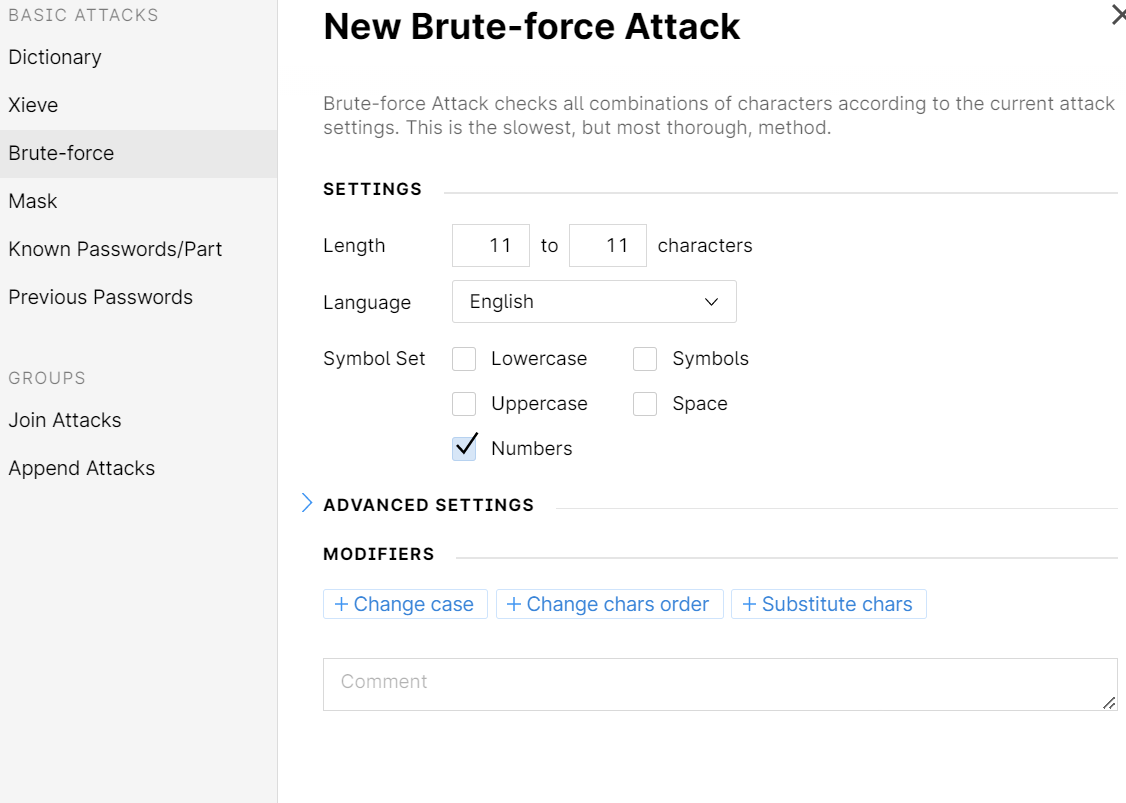Uncheck the Numbers checkbox
The height and width of the screenshot is (803, 1126).
[x=464, y=448]
